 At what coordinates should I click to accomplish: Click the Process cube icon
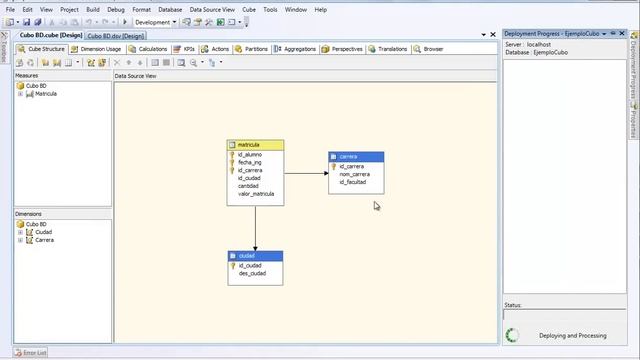click(x=19, y=62)
